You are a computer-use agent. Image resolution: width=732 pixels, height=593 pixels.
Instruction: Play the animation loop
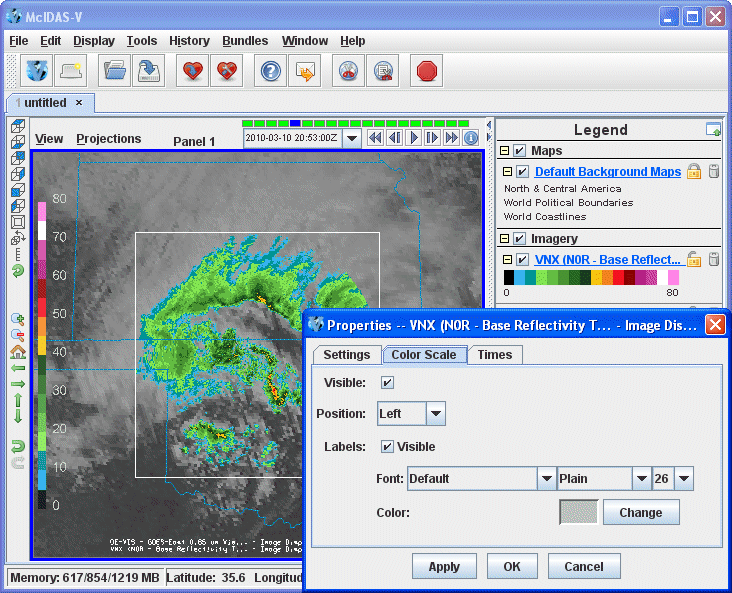[x=414, y=138]
